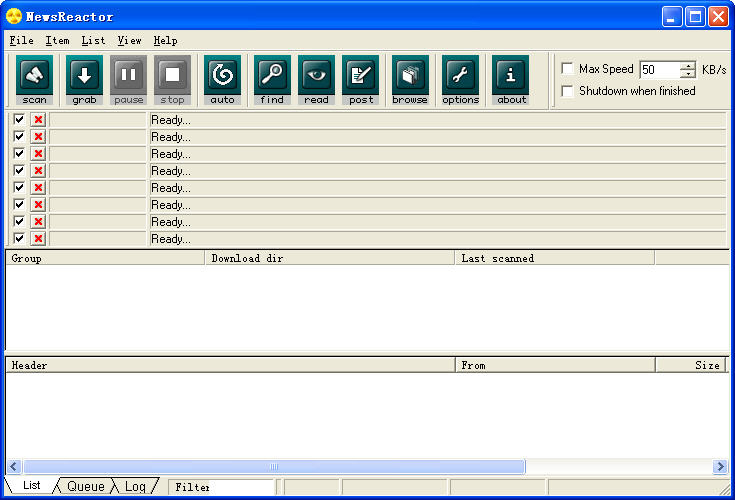
Task: Switch to the Log tab
Action: tap(135, 486)
